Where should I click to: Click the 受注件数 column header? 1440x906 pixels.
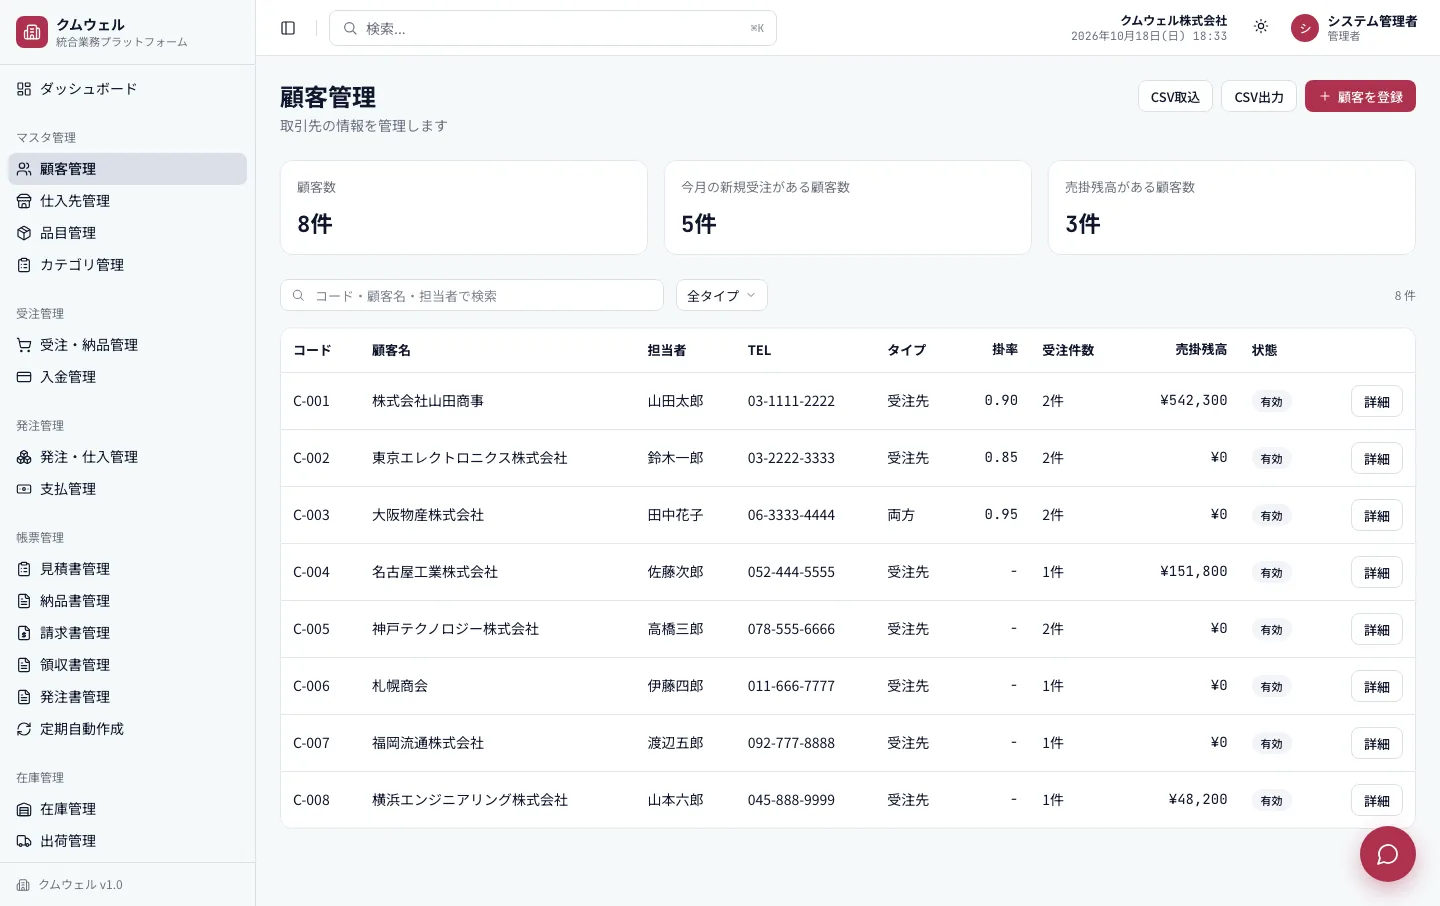pos(1068,350)
